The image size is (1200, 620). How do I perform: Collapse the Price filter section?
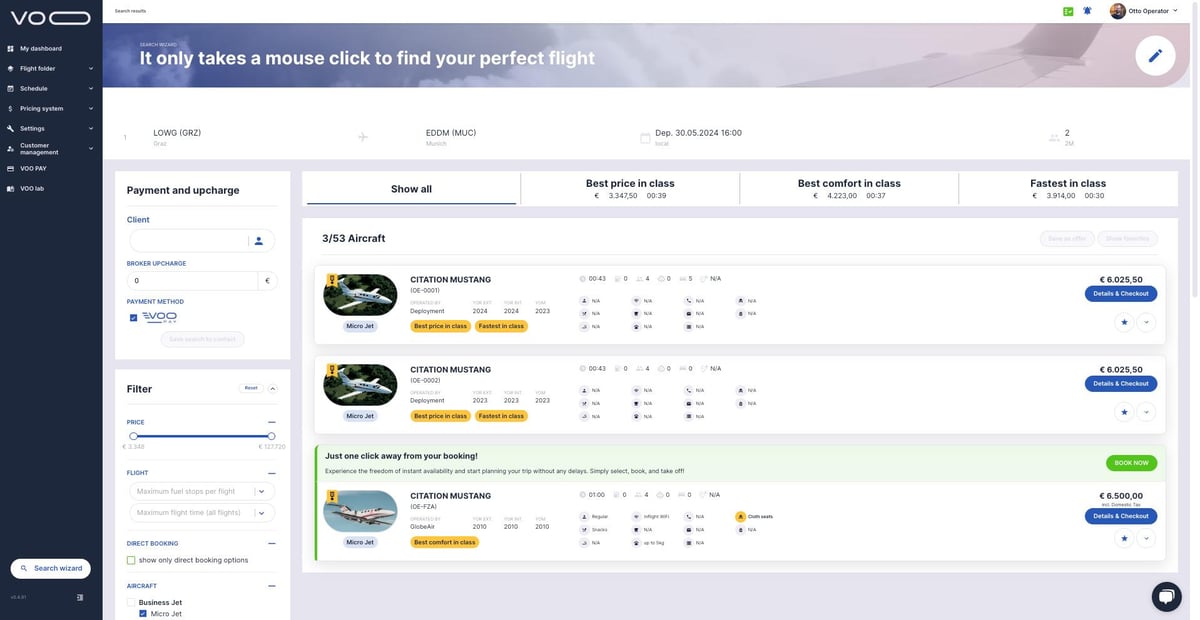click(x=271, y=422)
